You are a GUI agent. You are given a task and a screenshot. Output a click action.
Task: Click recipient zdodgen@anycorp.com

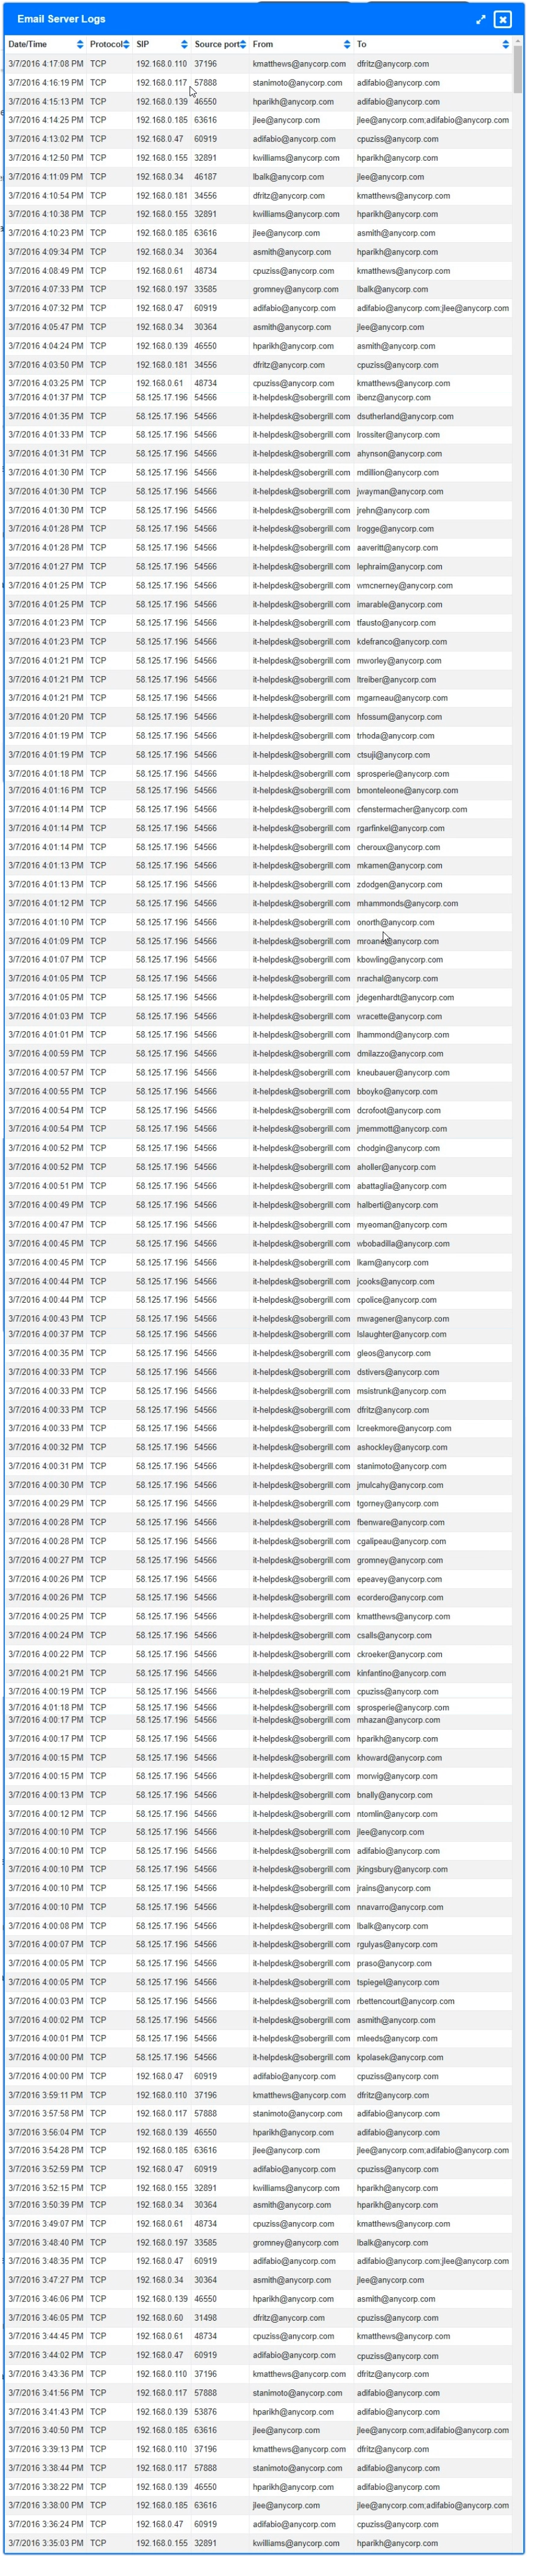pos(399,885)
